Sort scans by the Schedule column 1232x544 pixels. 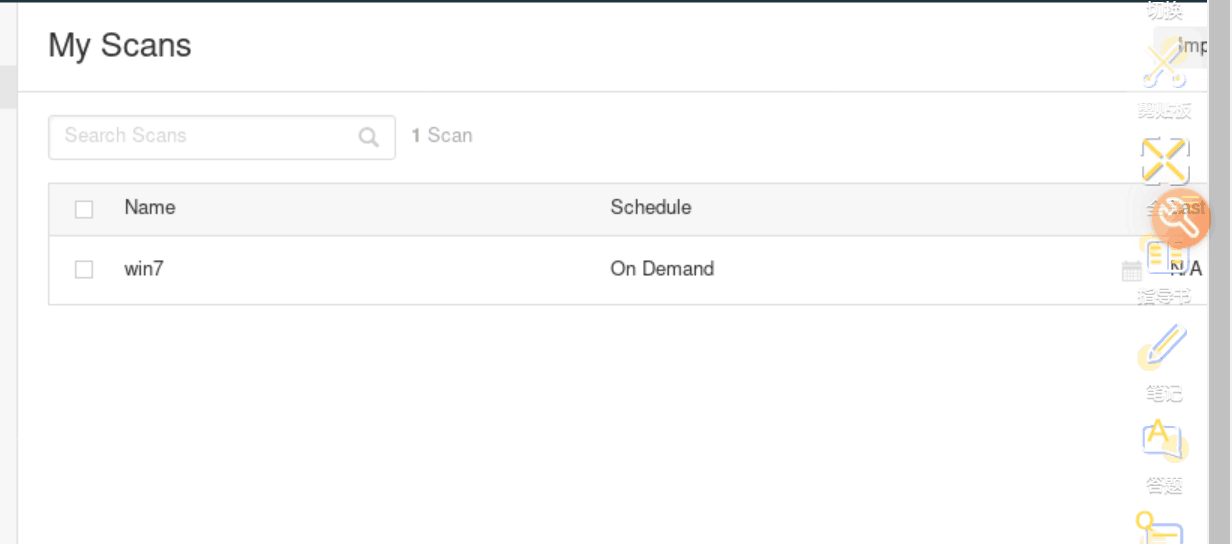point(650,208)
